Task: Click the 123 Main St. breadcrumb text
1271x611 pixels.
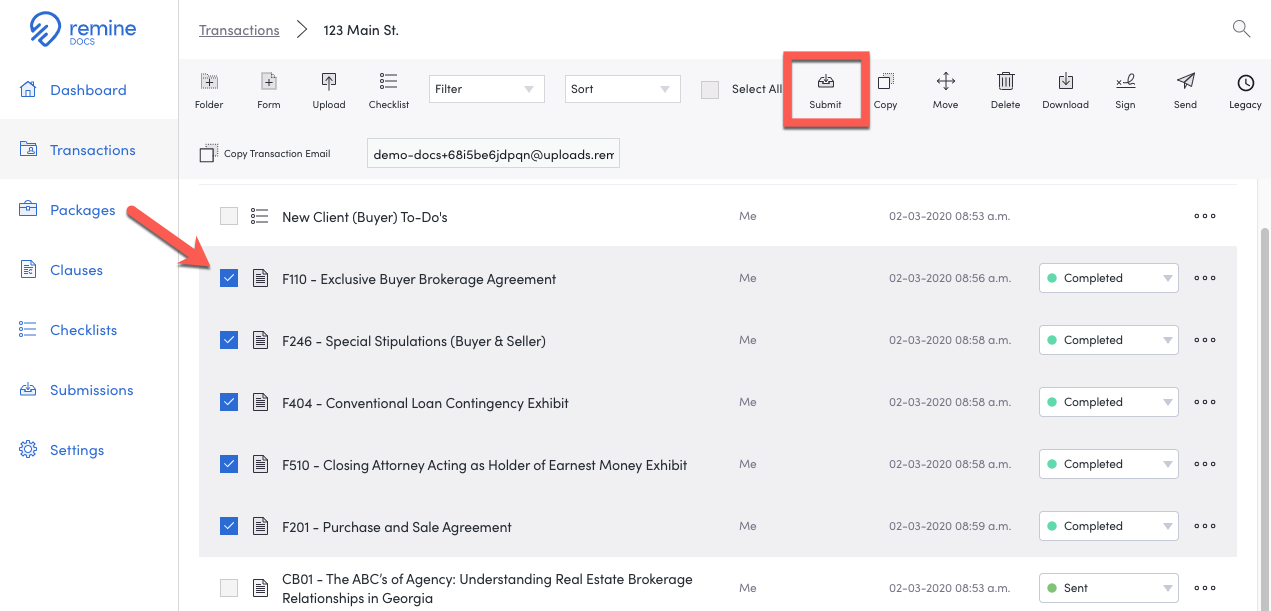Action: [x=361, y=30]
